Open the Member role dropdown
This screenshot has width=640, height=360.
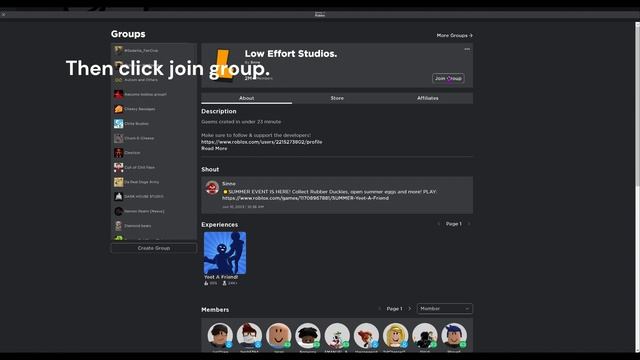[444, 309]
